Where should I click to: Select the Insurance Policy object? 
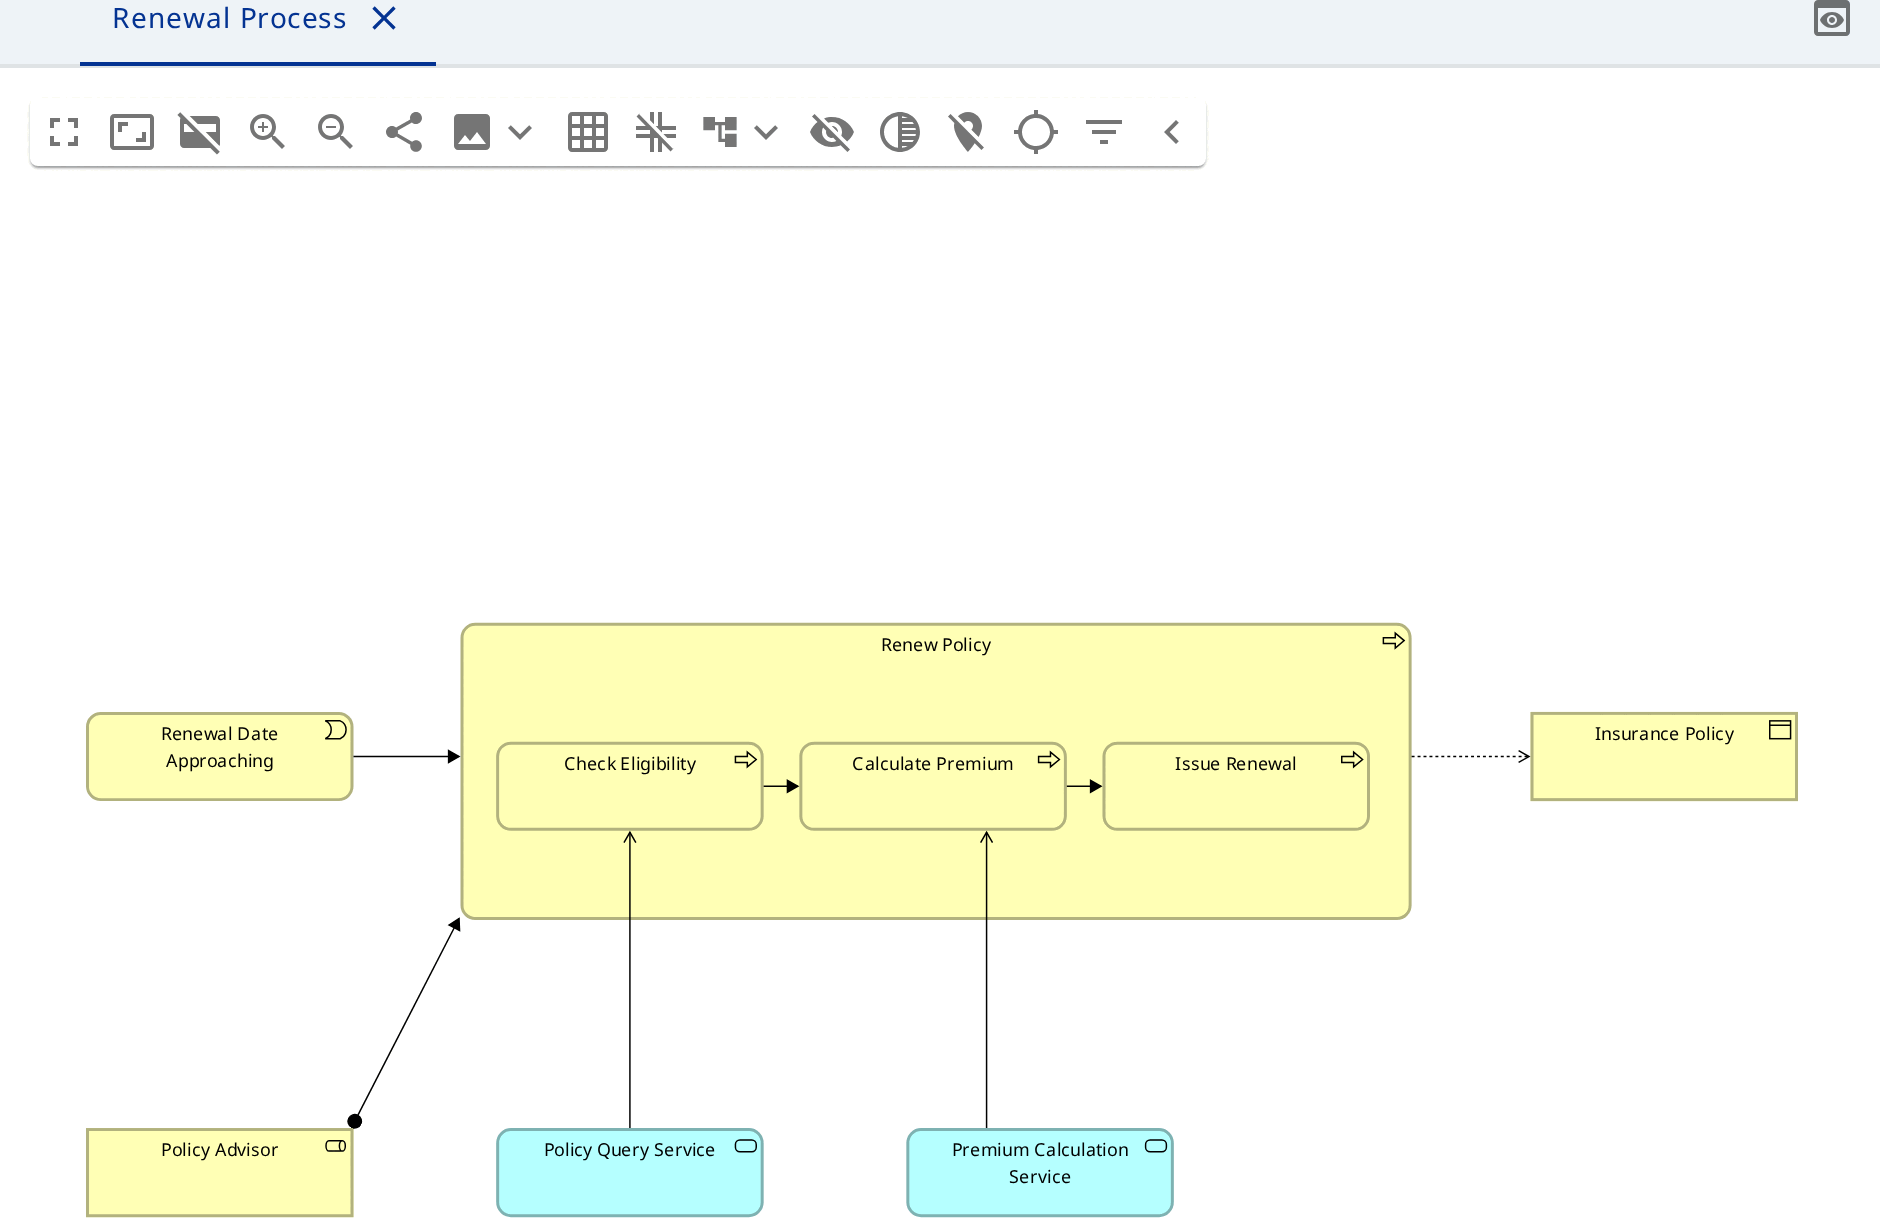[1664, 756]
